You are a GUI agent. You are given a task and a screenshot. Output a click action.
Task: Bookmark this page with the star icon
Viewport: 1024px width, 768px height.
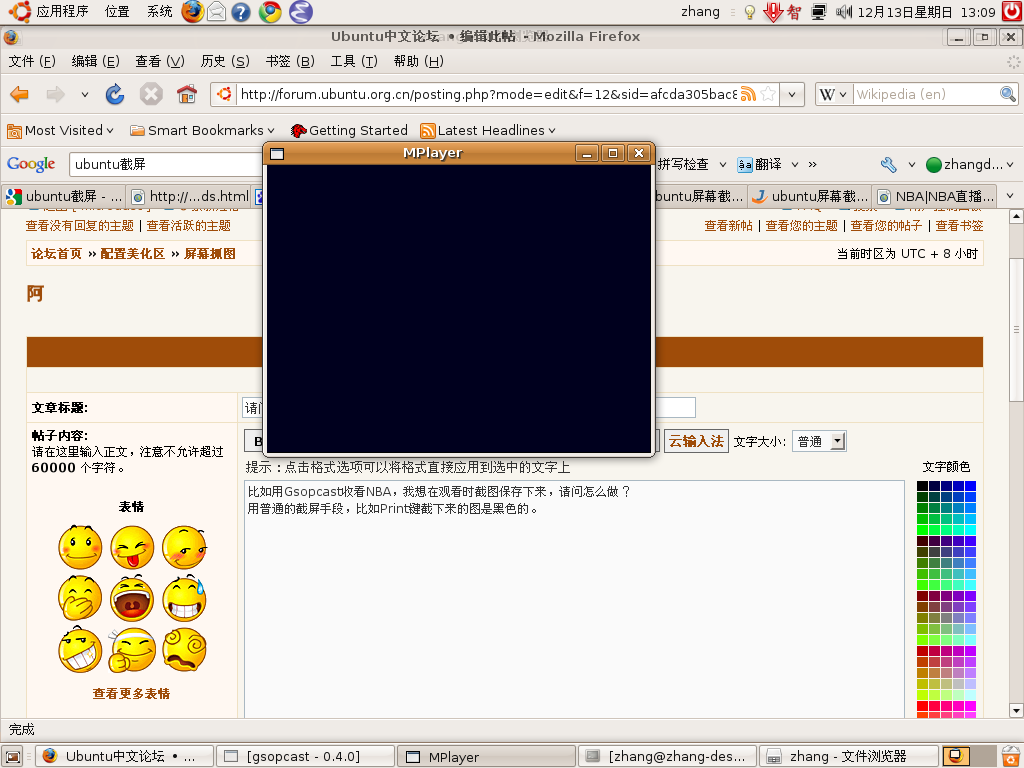tap(769, 94)
